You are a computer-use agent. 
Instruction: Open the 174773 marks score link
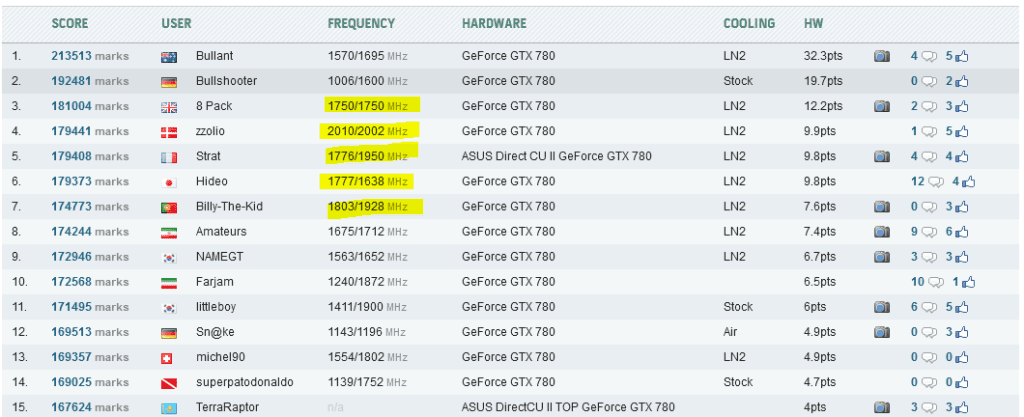coord(90,207)
